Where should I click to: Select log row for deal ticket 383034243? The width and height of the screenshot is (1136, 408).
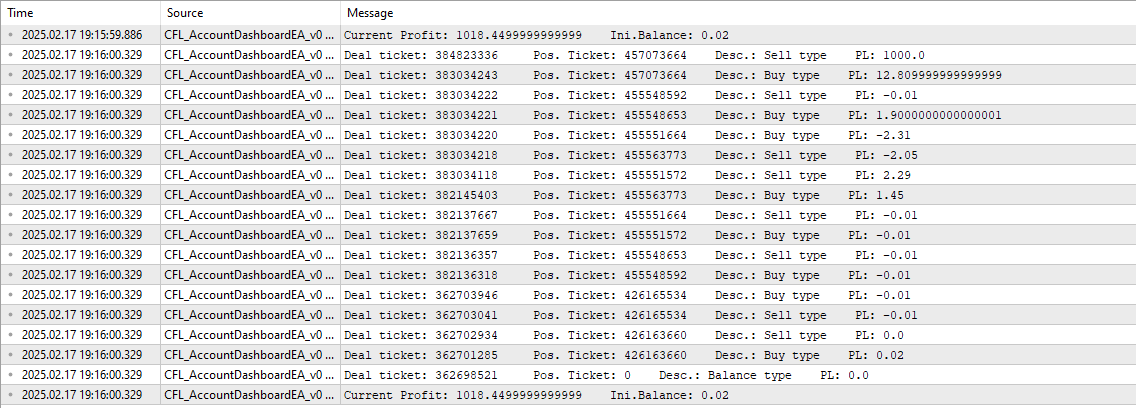pyautogui.click(x=568, y=75)
